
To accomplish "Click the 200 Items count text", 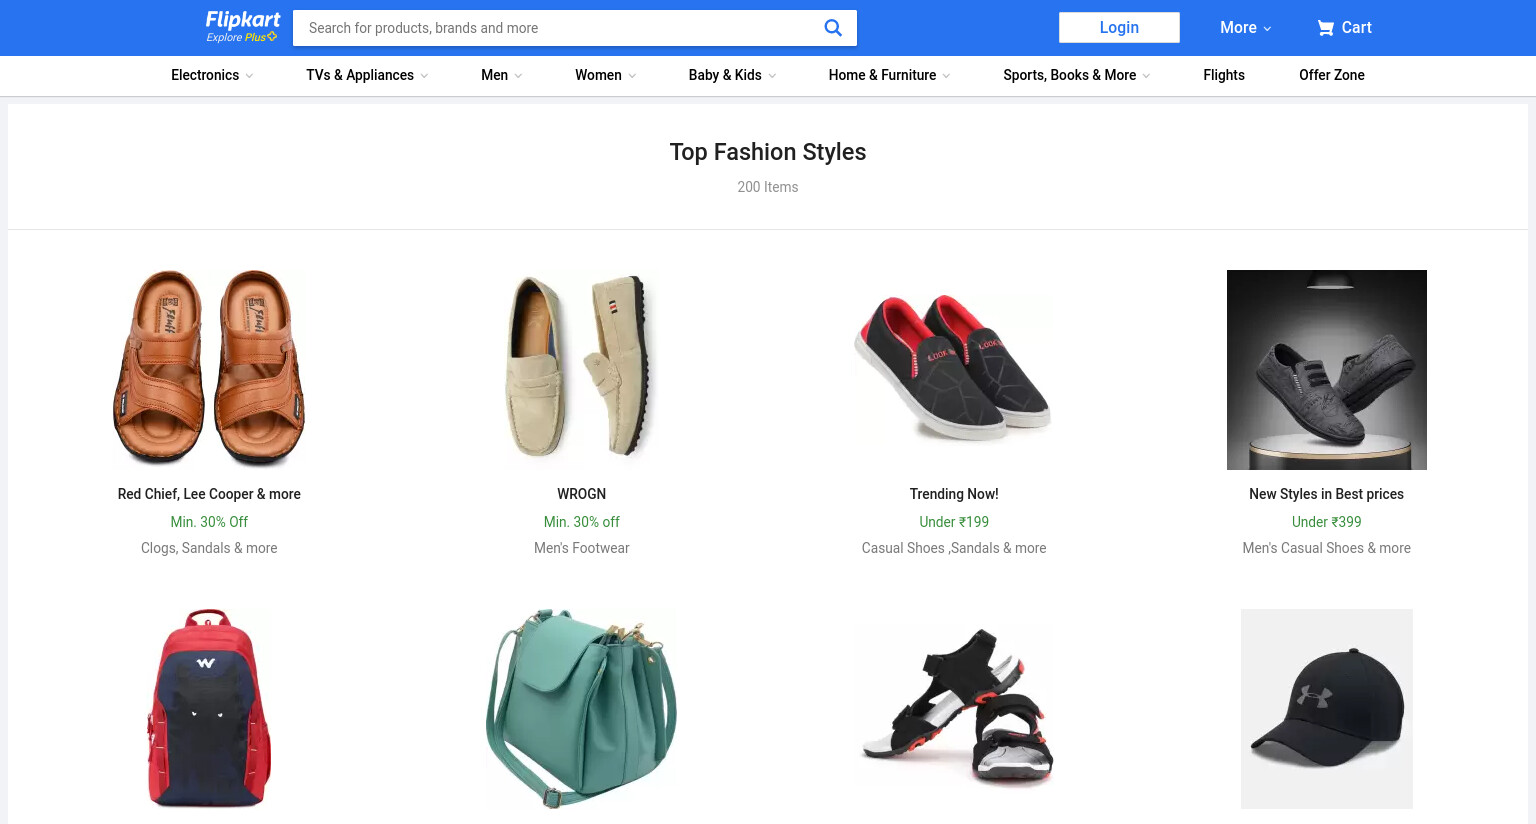I will tap(768, 187).
